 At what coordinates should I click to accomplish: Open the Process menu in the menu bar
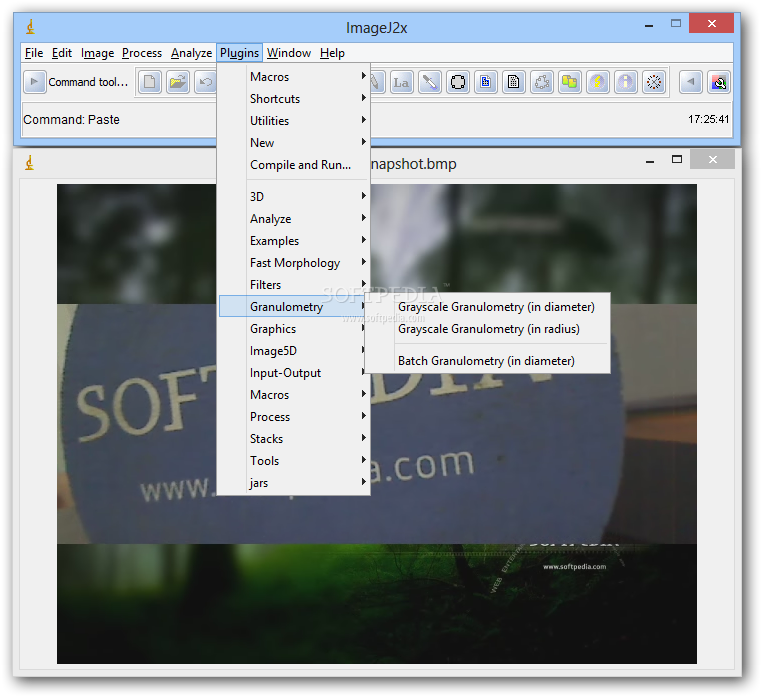tap(142, 52)
